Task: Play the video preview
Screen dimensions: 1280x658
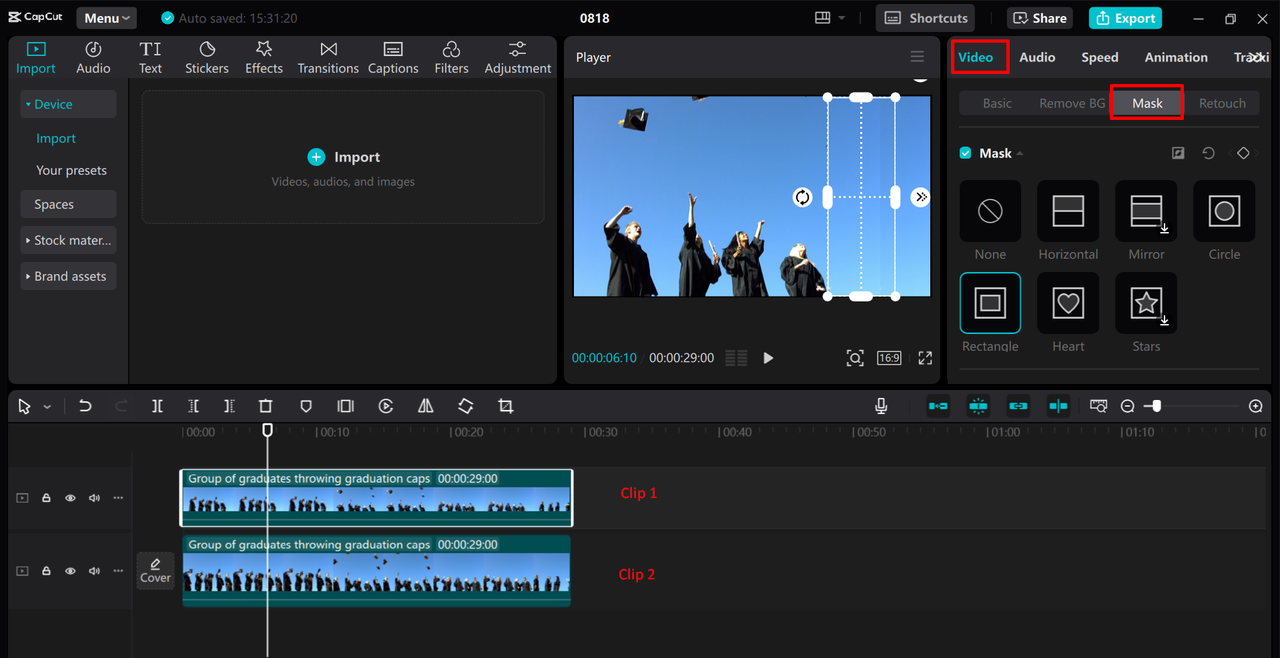Action: 768,358
